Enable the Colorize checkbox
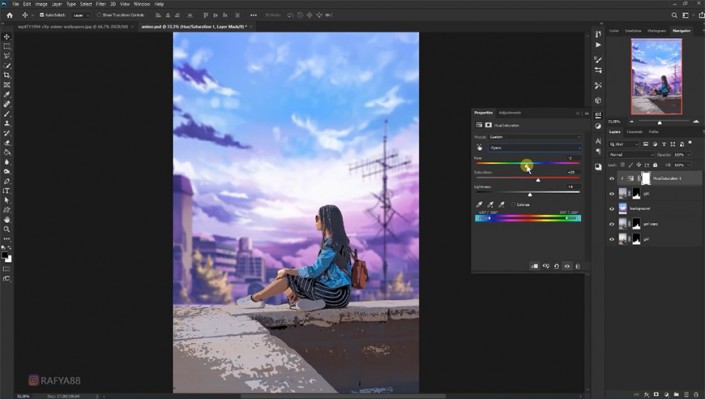 (513, 205)
